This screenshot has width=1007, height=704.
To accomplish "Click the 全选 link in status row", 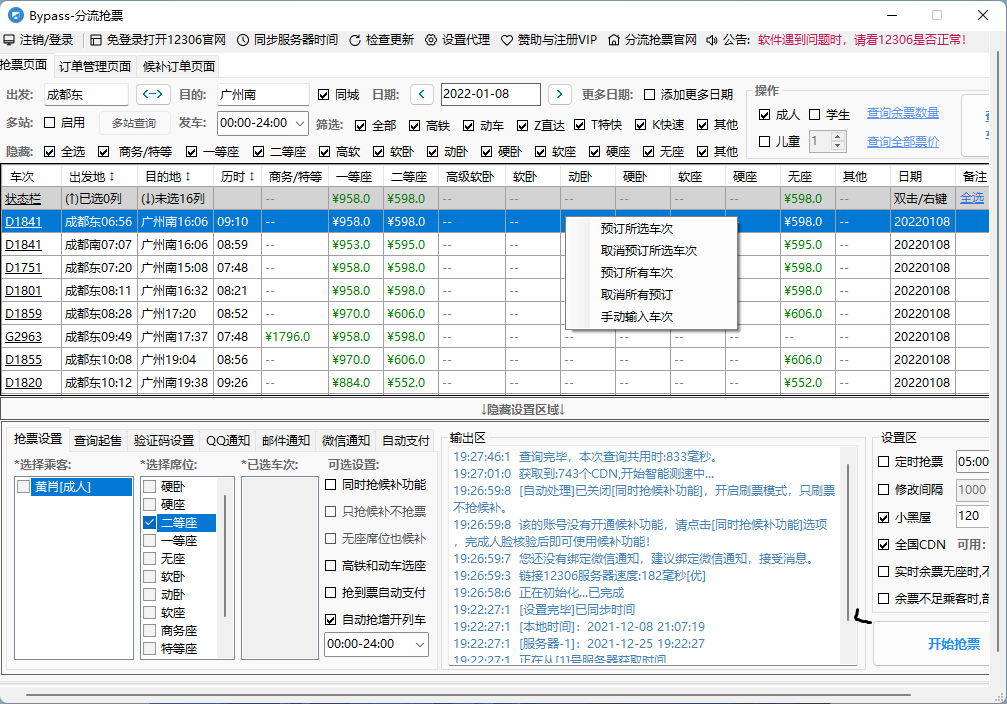I will (x=972, y=198).
